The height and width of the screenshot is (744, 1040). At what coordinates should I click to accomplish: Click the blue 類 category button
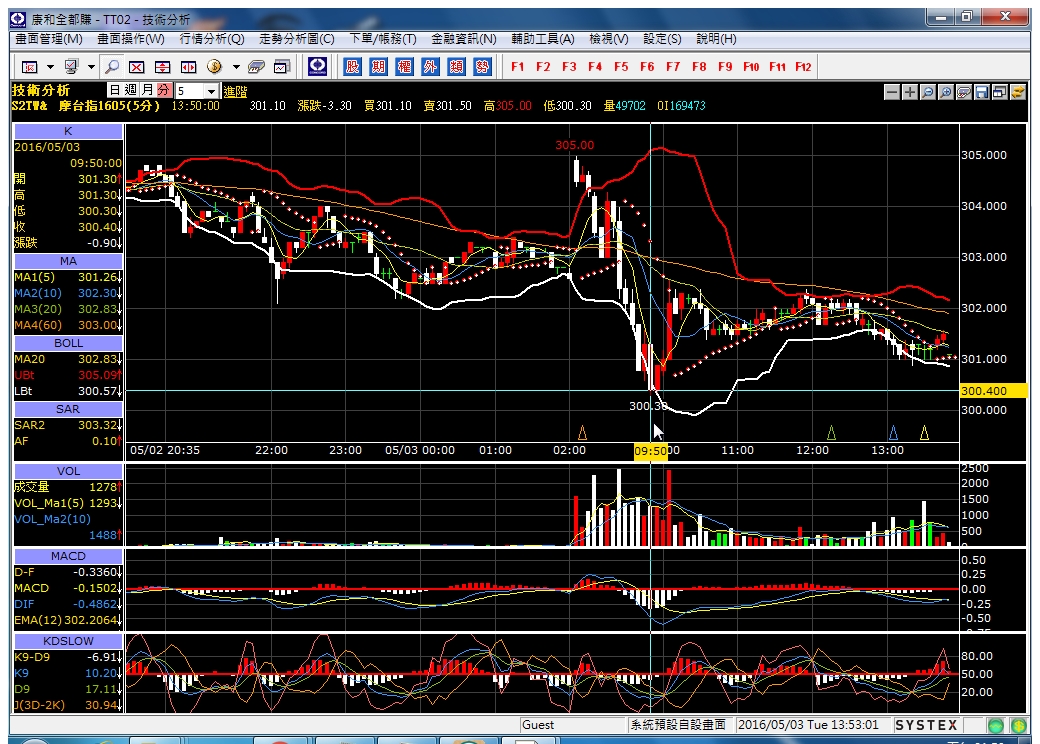pyautogui.click(x=456, y=66)
